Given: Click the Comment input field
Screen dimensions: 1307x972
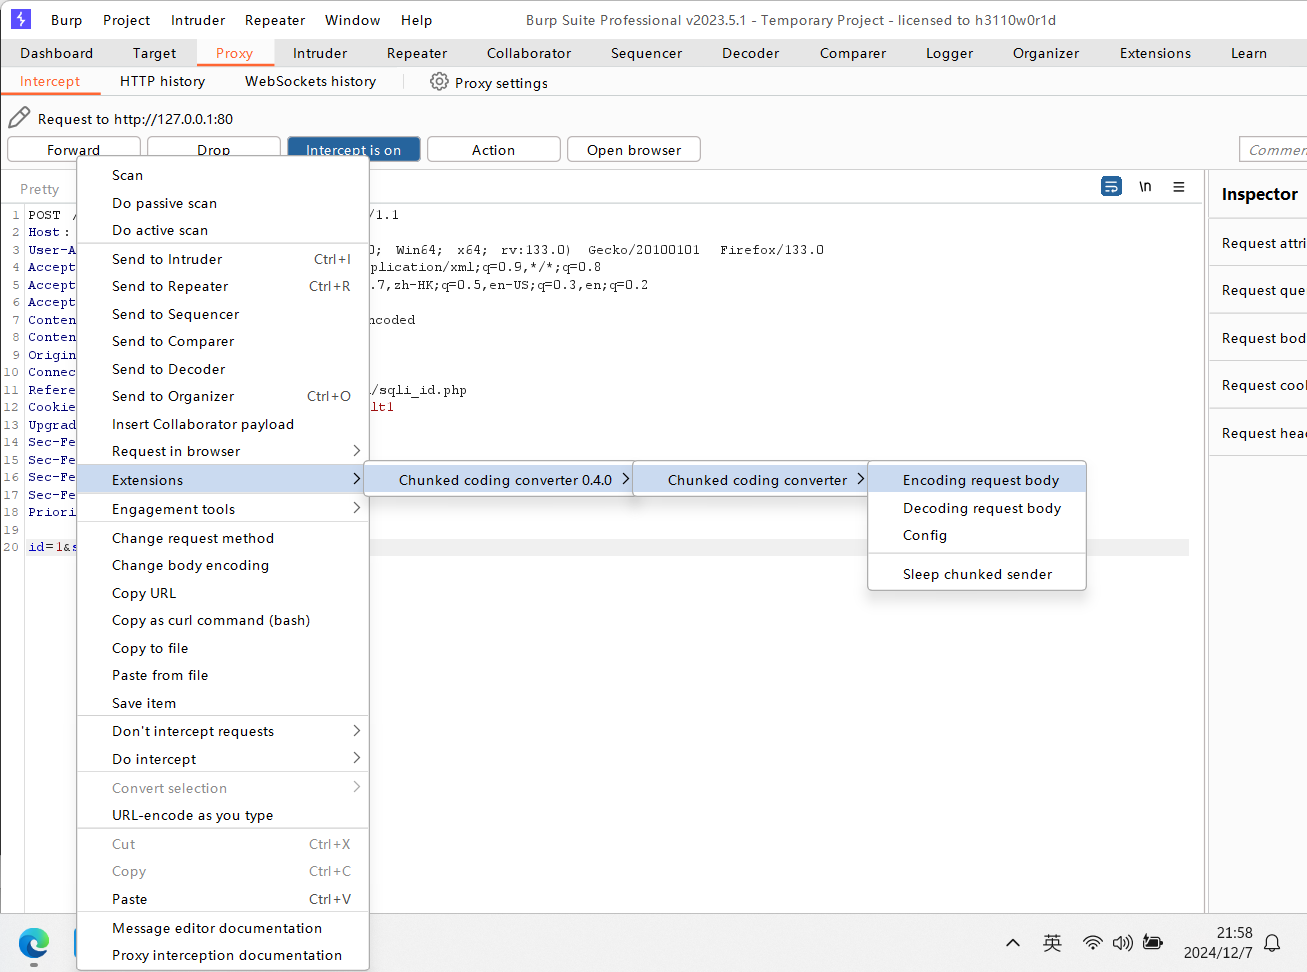Looking at the screenshot, I should pos(1273,149).
